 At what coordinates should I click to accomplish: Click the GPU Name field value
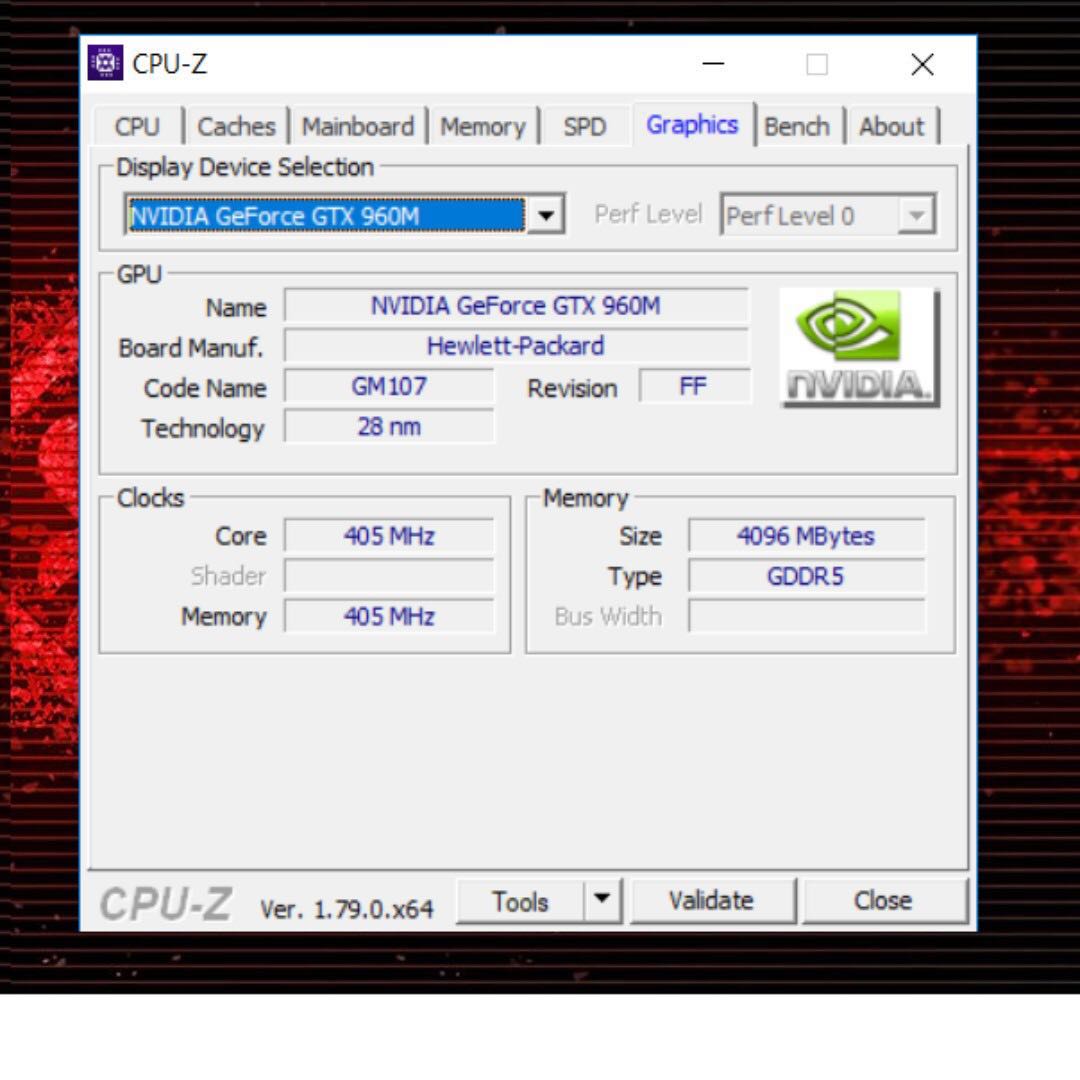(516, 305)
